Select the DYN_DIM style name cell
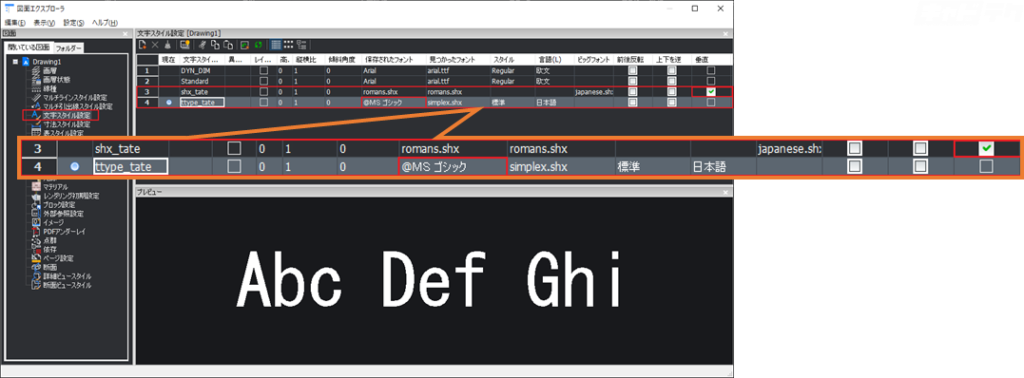Viewport: 1024px width, 378px height. pos(202,71)
